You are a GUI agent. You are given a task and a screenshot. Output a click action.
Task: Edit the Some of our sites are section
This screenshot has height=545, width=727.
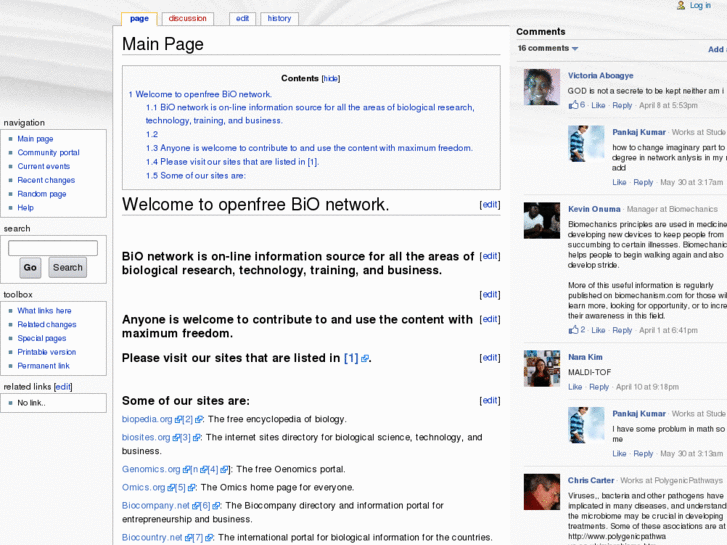(x=490, y=401)
